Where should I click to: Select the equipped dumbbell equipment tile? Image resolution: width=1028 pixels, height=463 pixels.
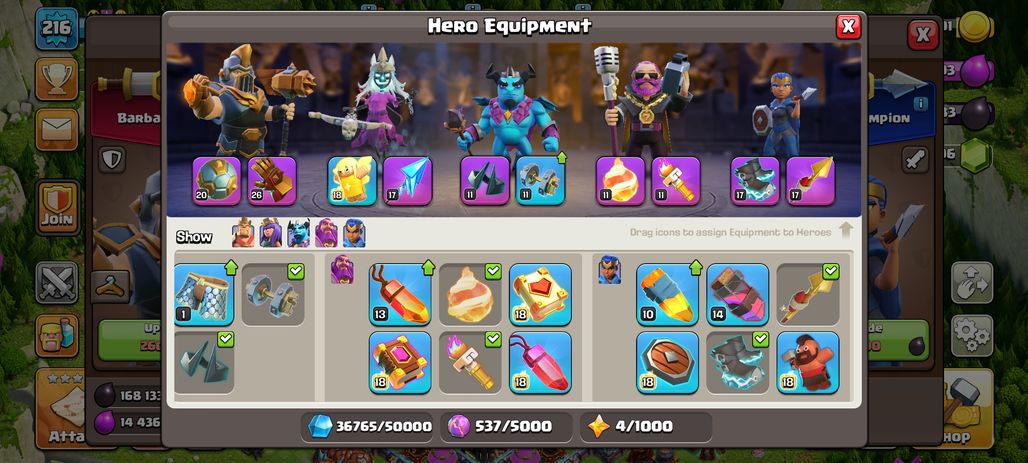click(x=273, y=294)
